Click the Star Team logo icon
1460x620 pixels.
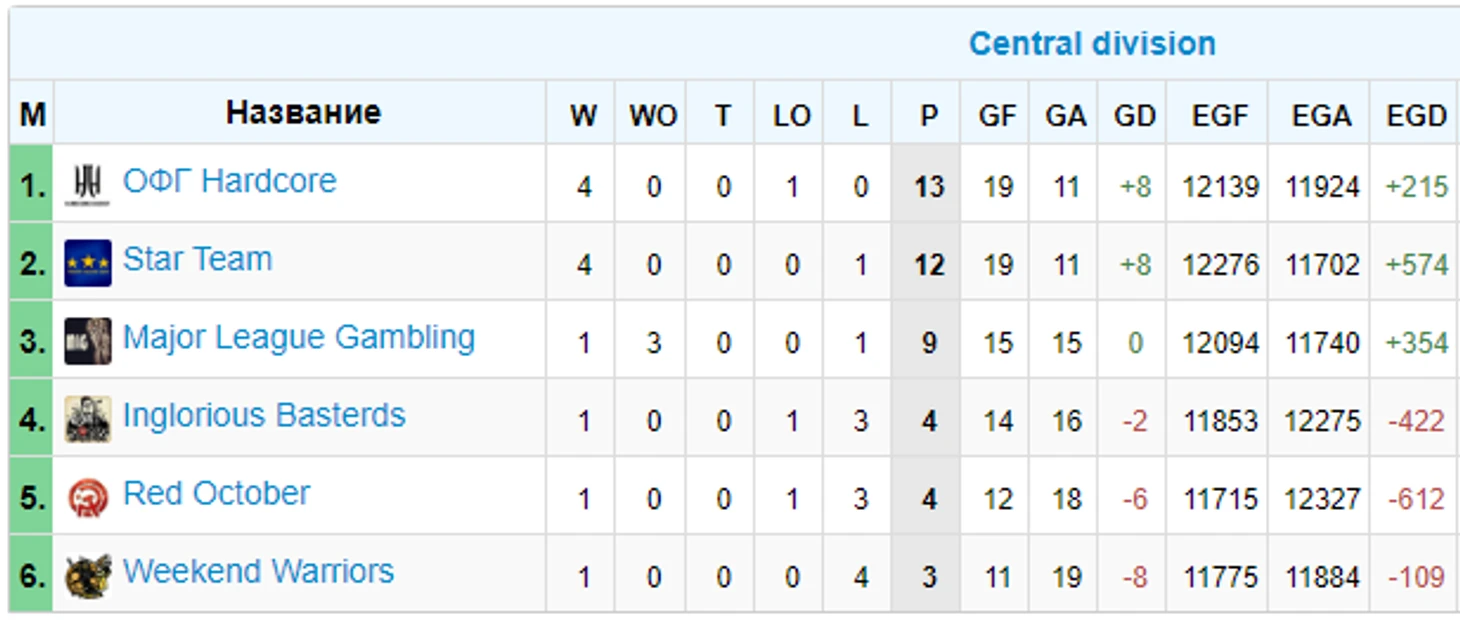click(x=88, y=263)
